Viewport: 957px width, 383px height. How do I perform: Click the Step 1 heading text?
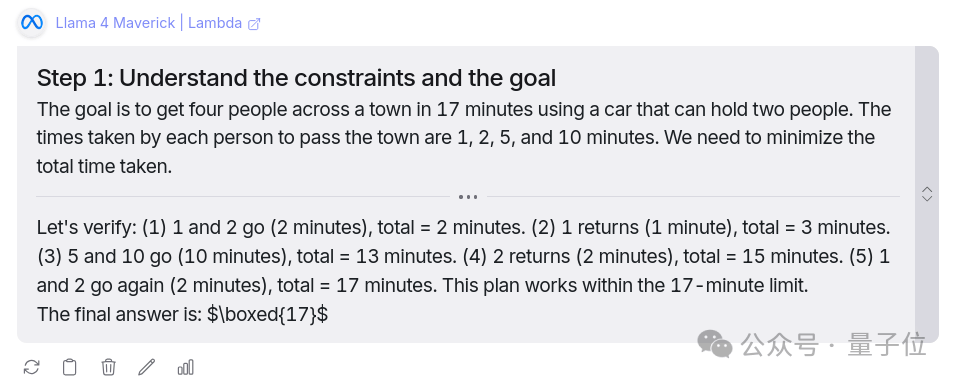coord(296,79)
